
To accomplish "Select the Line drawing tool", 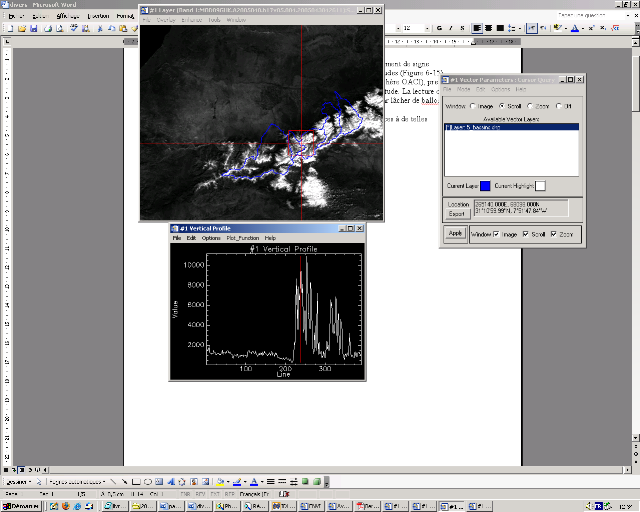I will 112,481.
